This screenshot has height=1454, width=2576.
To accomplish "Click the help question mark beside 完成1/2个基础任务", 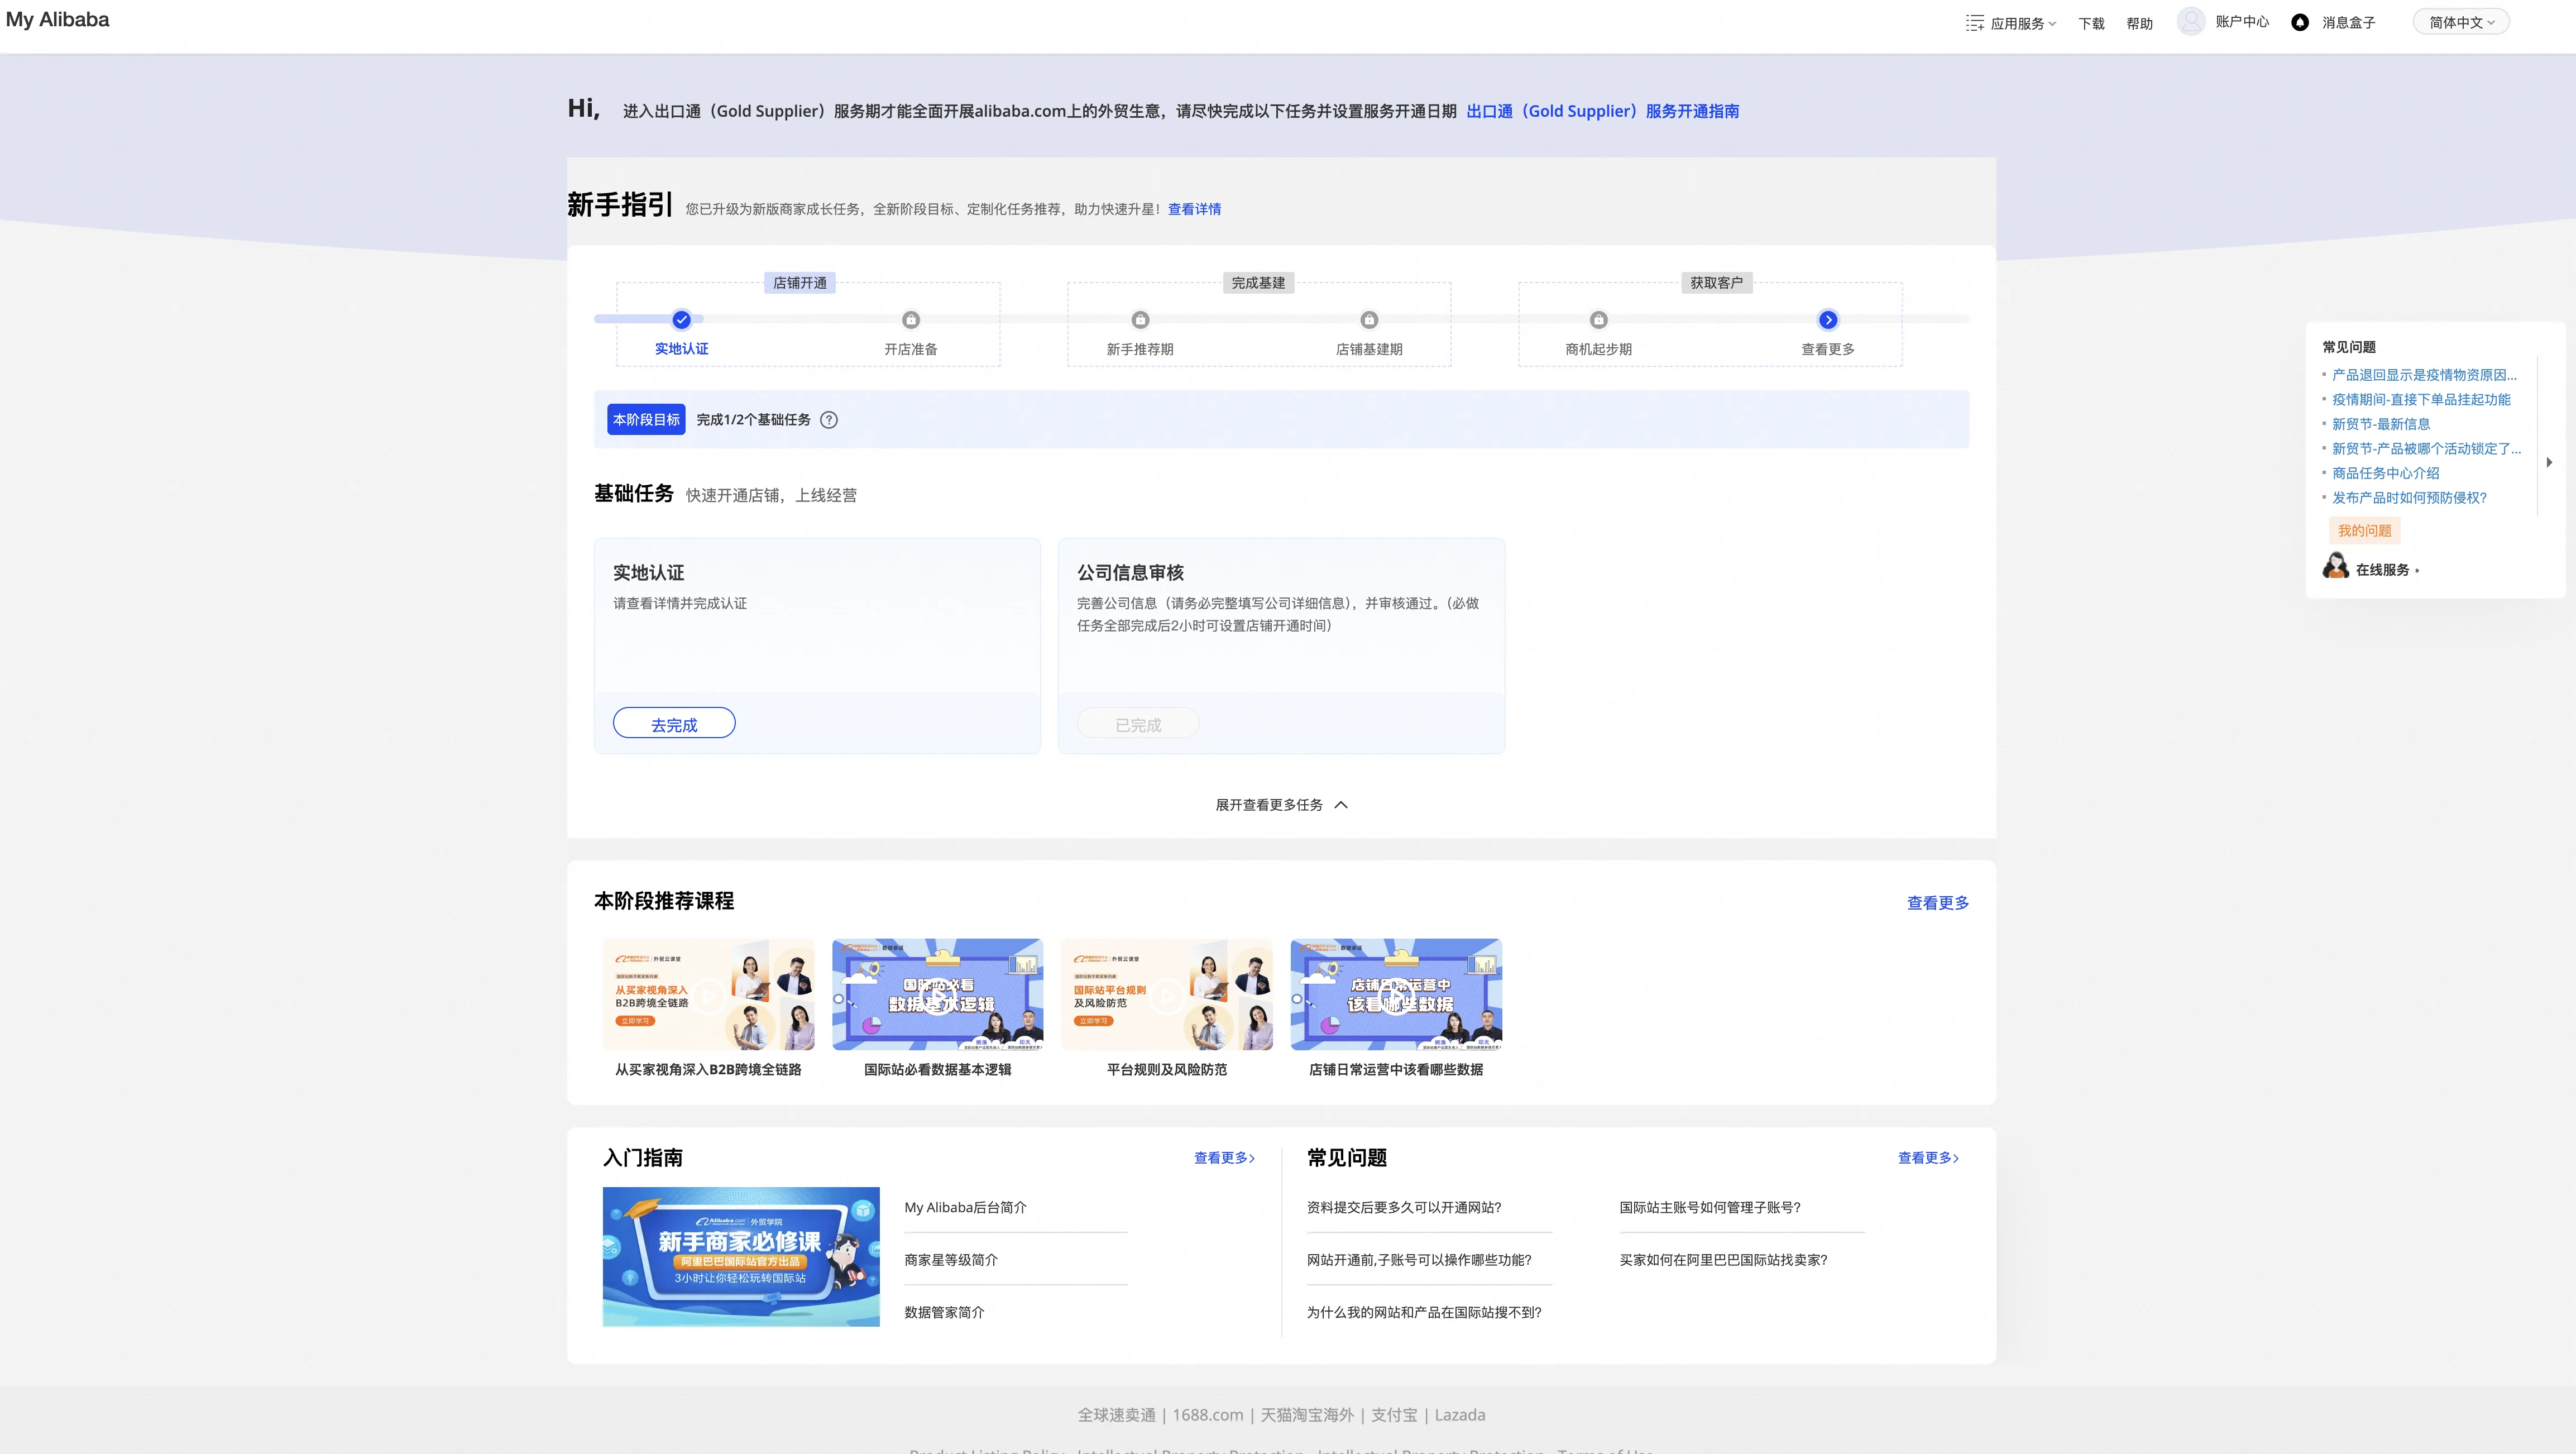I will pyautogui.click(x=829, y=420).
